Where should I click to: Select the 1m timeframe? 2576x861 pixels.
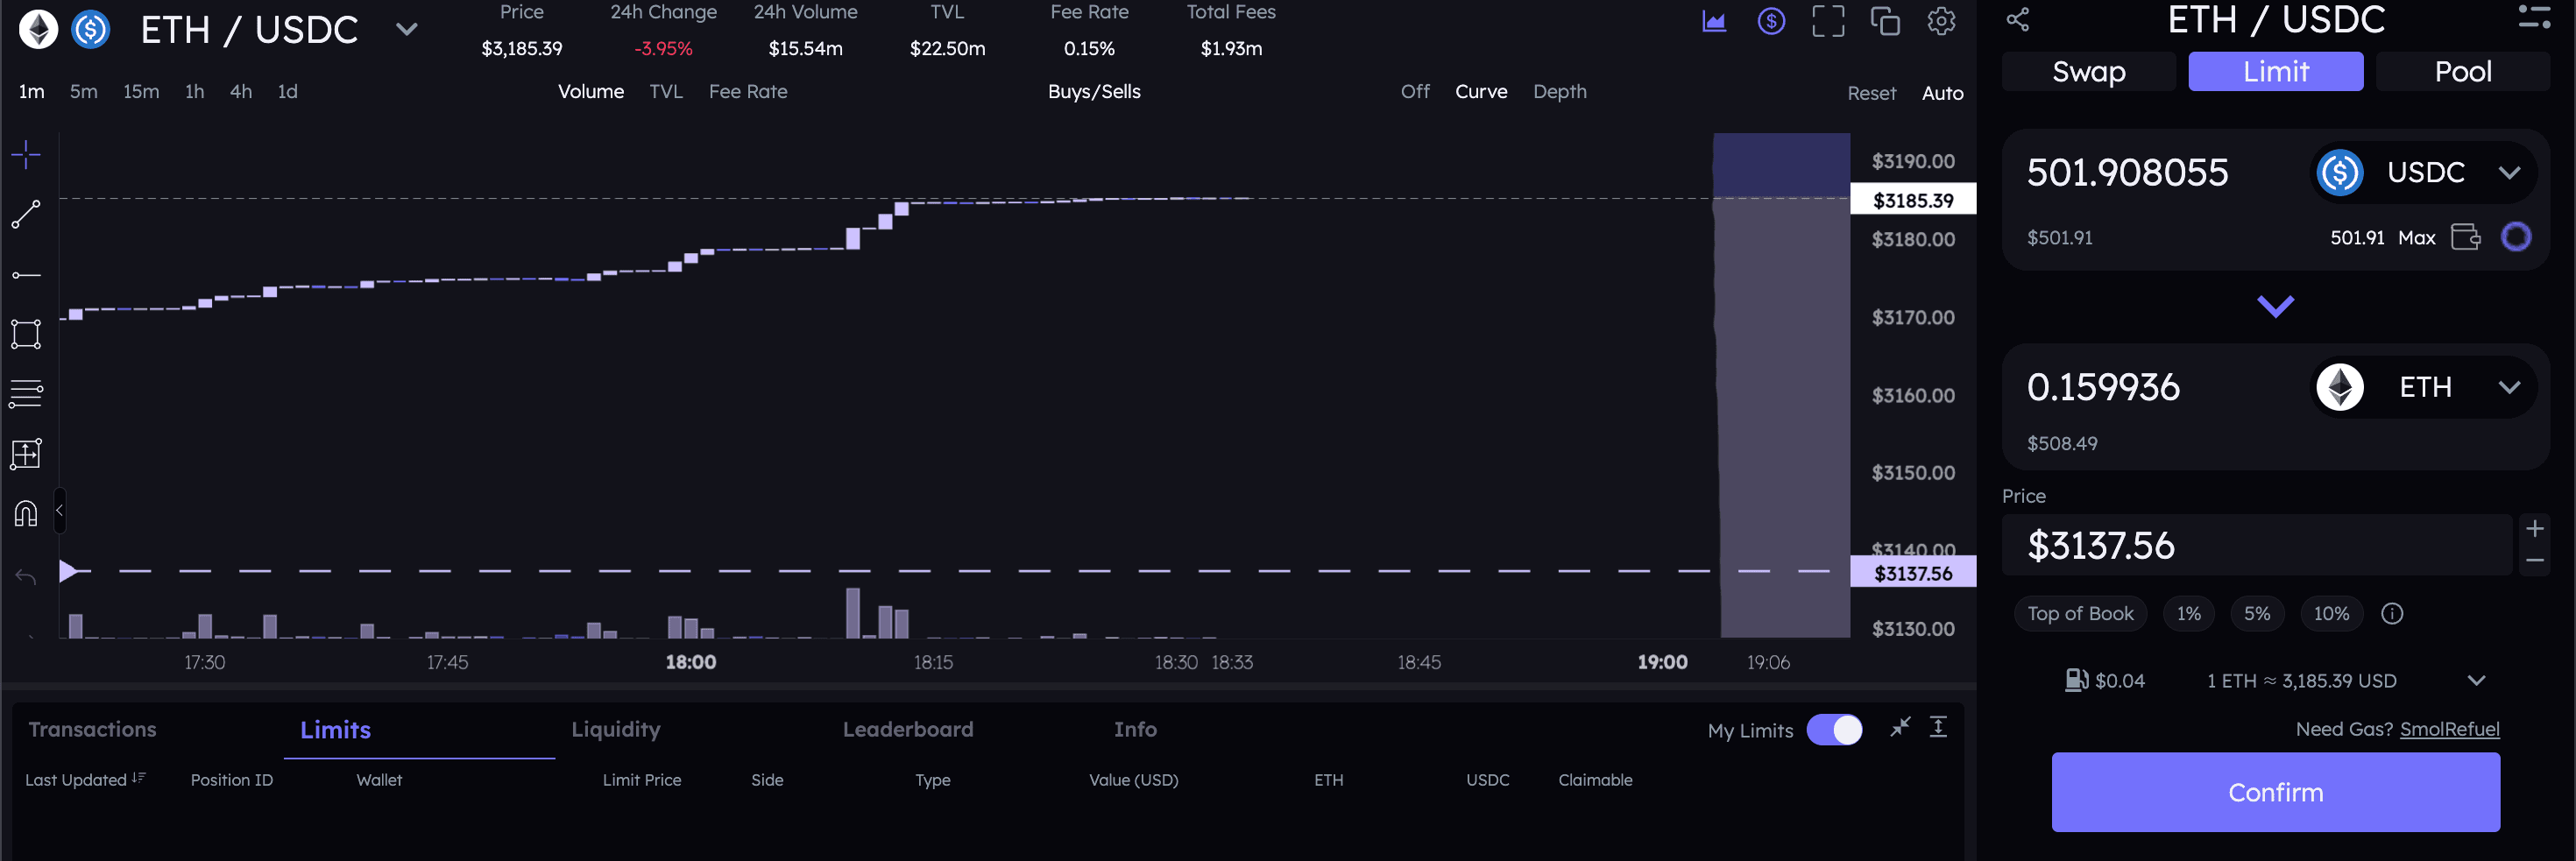point(32,91)
